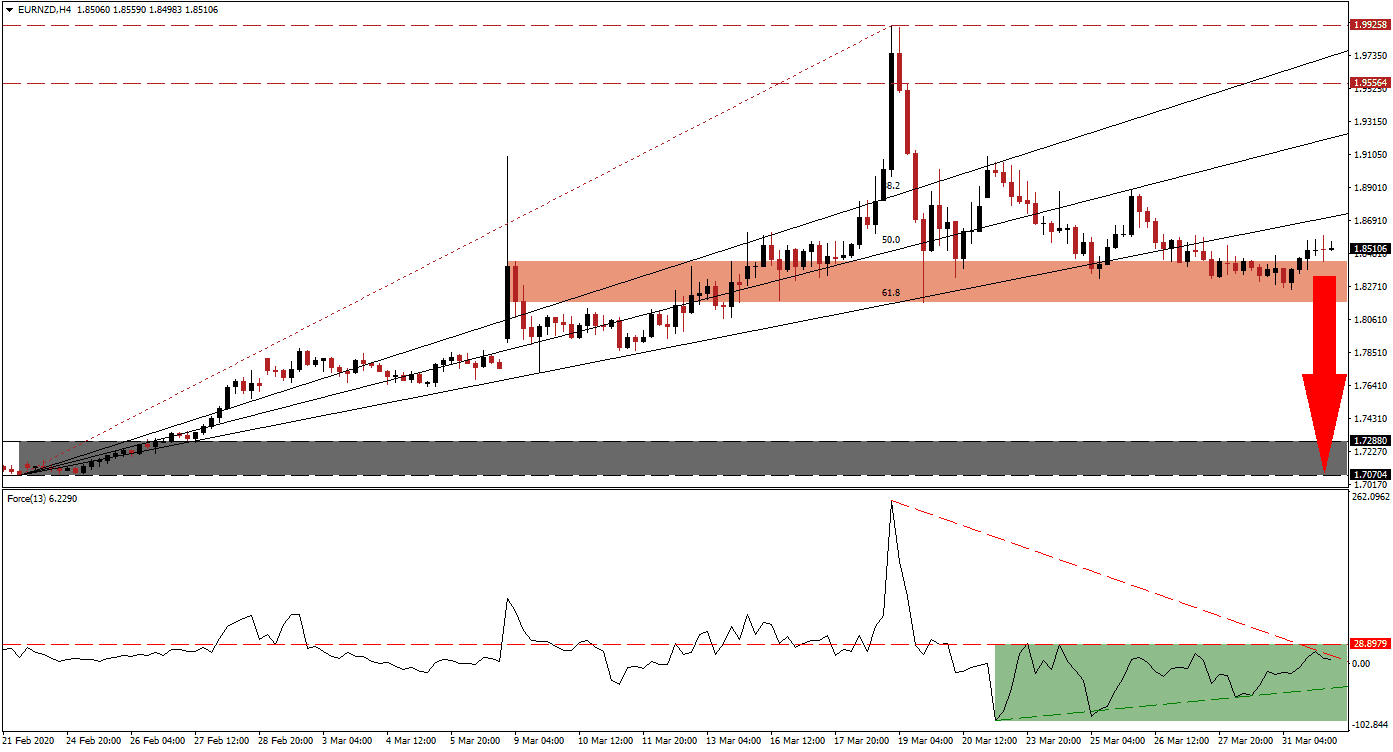Click the 21 Feb 2020 date label
Viewport: 1393px width, 752px height.
click(30, 742)
